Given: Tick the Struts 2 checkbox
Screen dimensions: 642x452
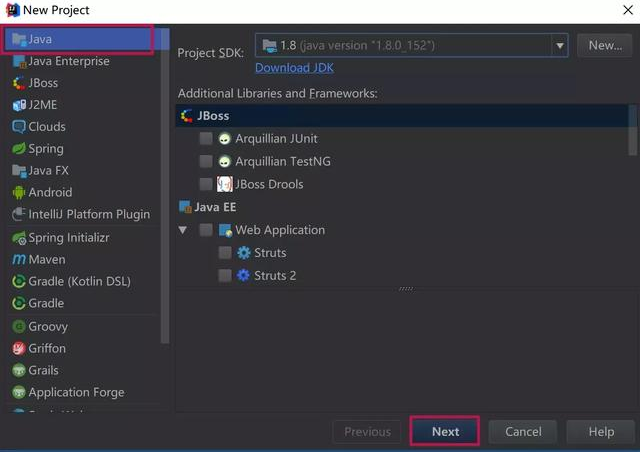Looking at the screenshot, I should click(x=225, y=275).
